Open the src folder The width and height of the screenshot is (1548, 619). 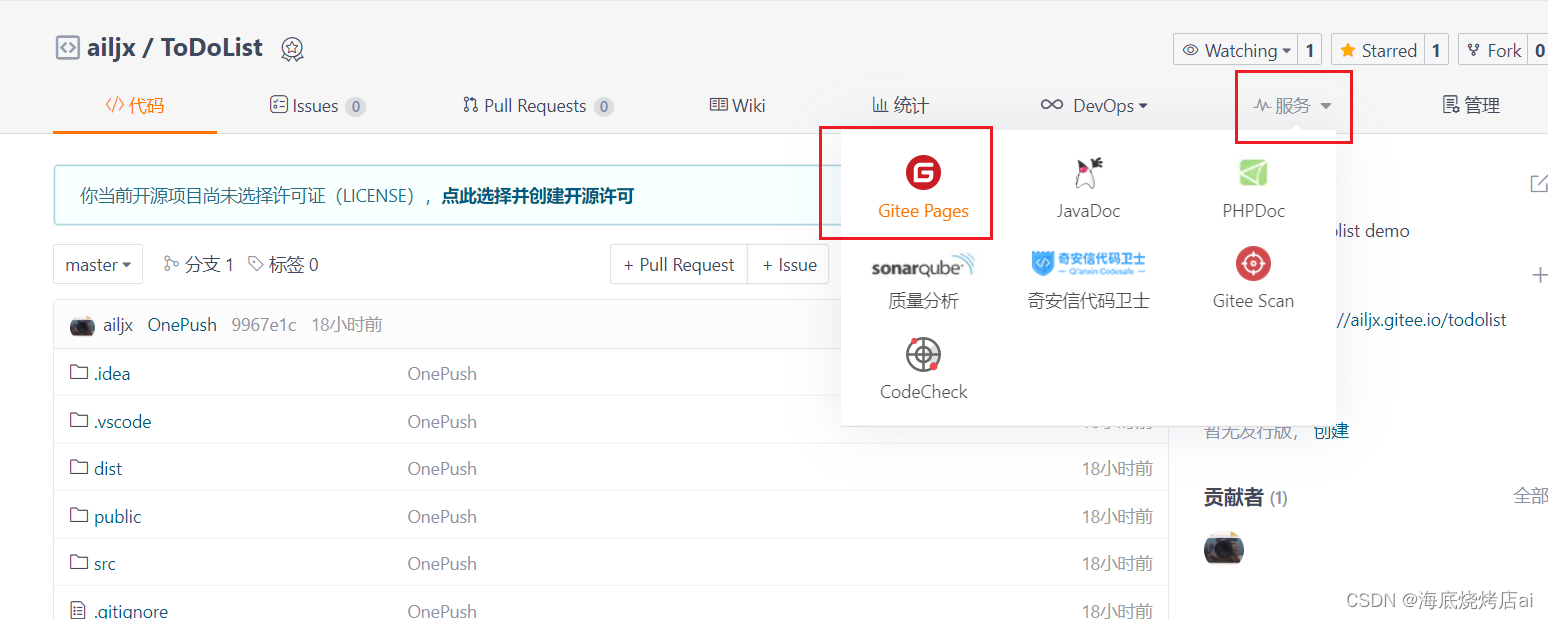(105, 564)
